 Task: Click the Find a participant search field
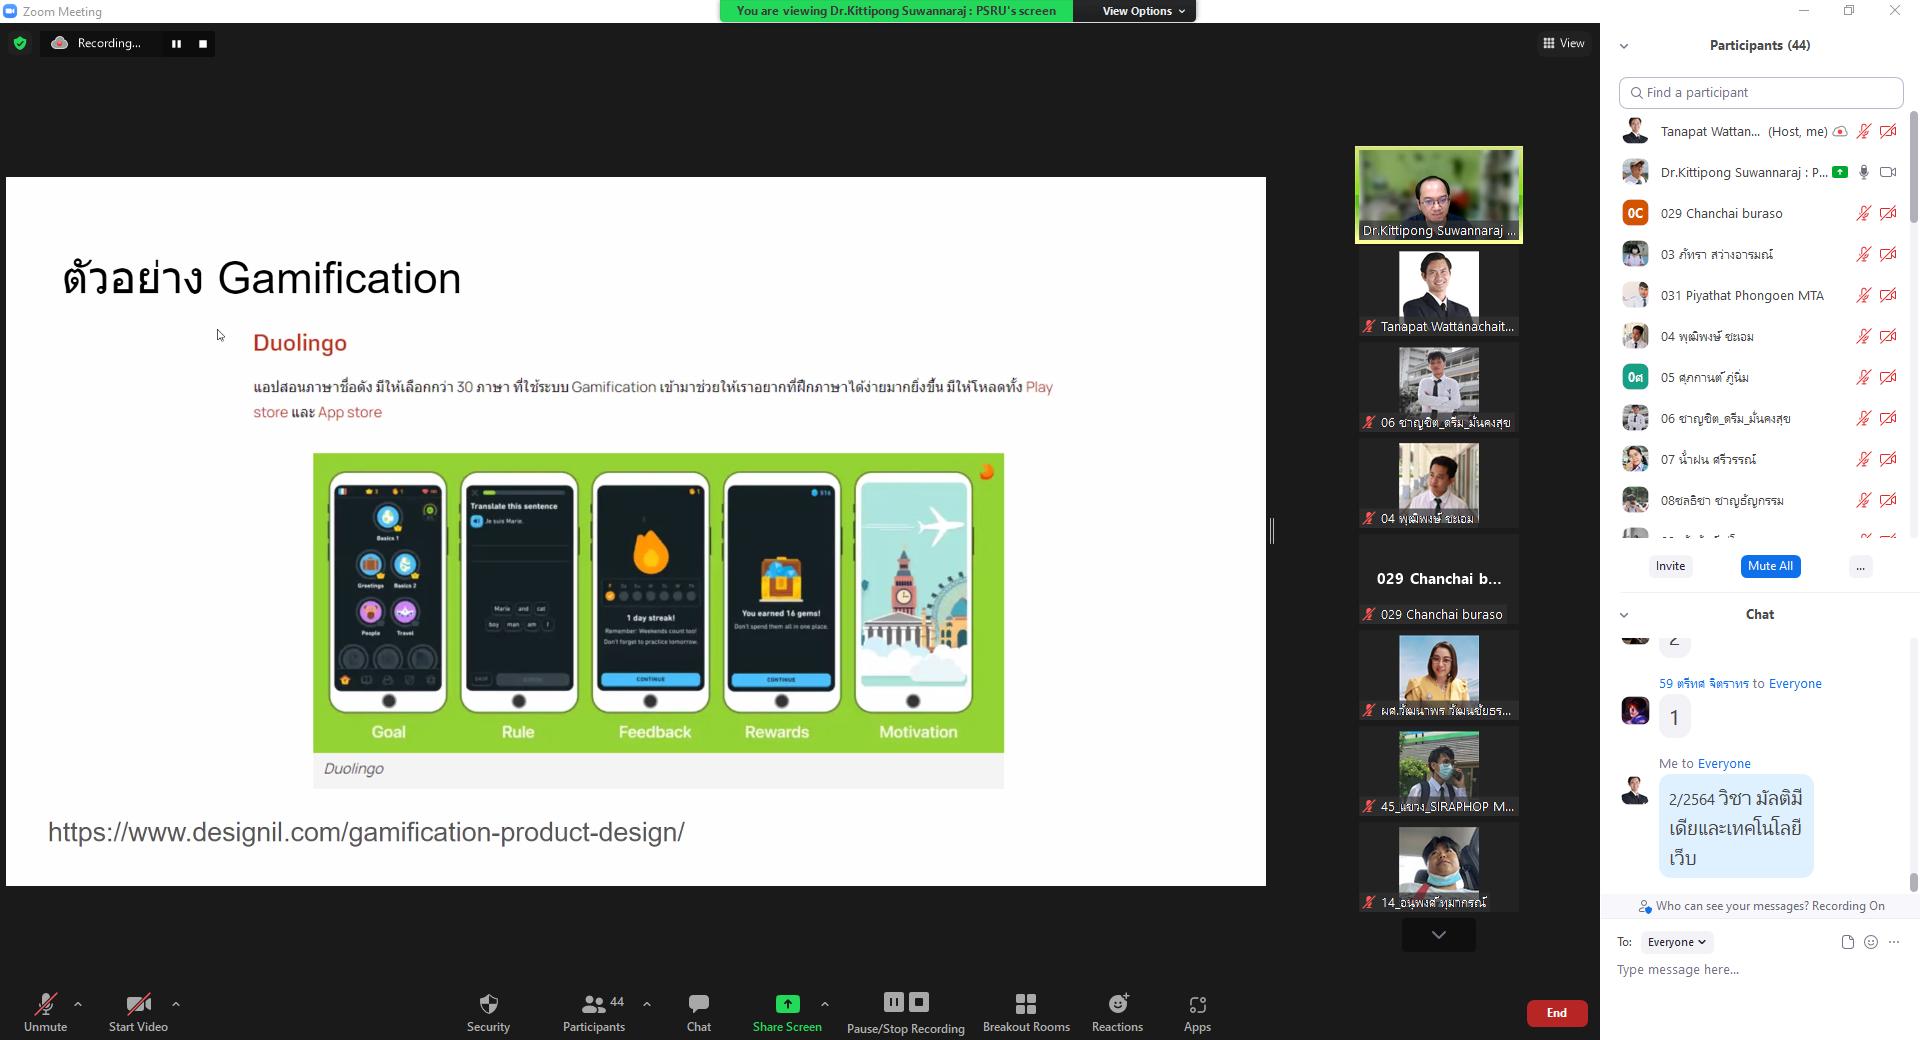pyautogui.click(x=1761, y=93)
